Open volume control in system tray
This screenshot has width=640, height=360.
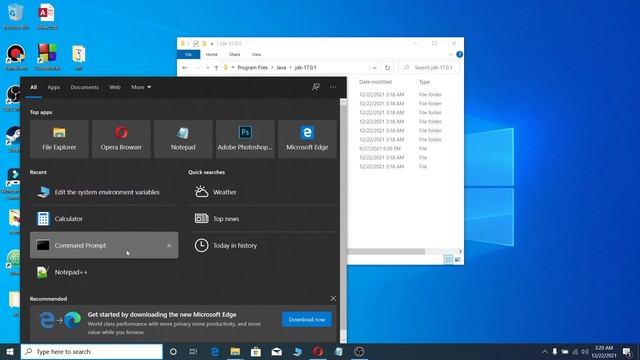[585, 351]
